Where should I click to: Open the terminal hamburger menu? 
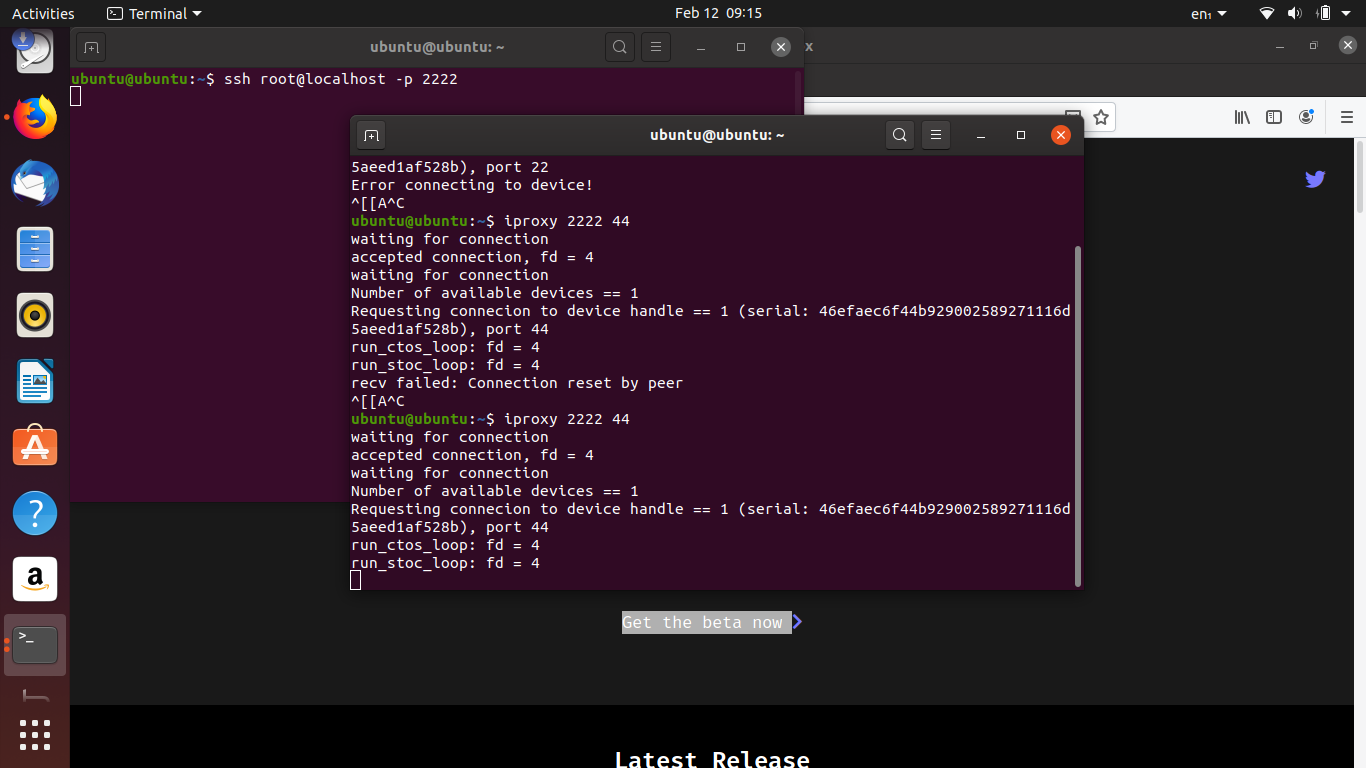pyautogui.click(x=935, y=134)
